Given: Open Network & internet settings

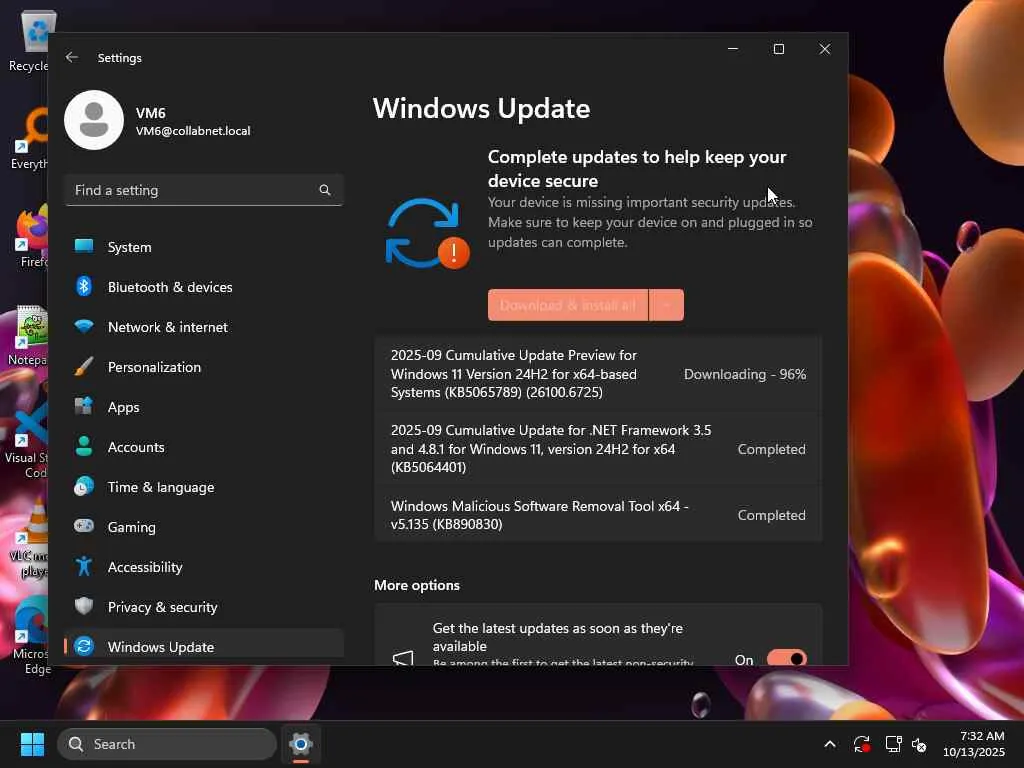Looking at the screenshot, I should [x=204, y=327].
